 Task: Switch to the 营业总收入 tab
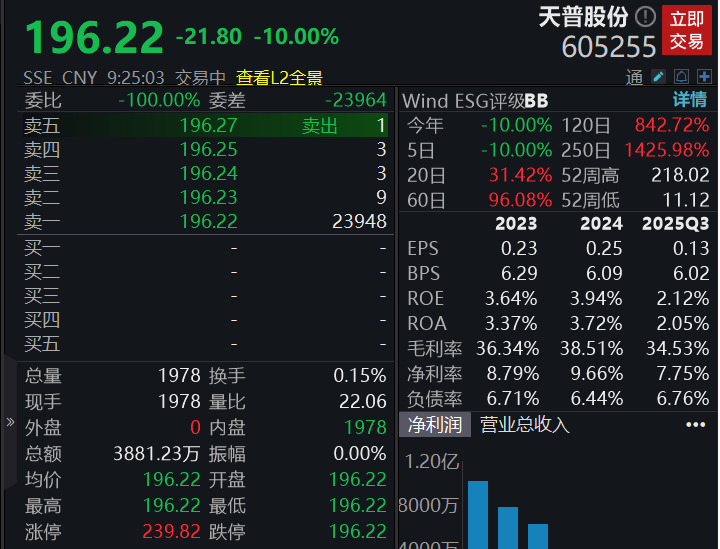click(525, 425)
